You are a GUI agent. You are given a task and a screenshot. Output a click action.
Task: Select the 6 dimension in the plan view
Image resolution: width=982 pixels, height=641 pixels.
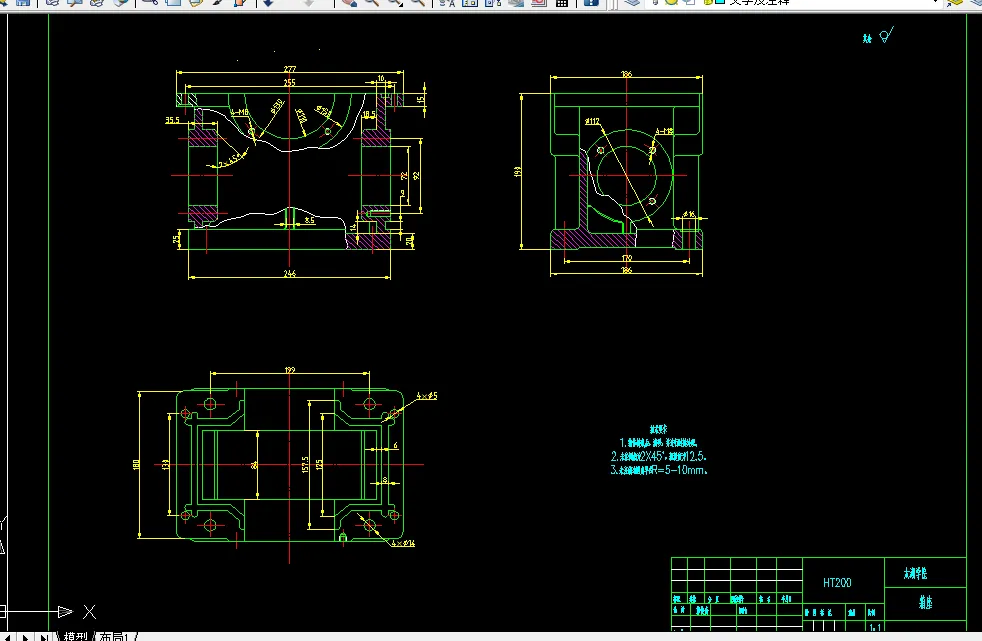[x=395, y=446]
